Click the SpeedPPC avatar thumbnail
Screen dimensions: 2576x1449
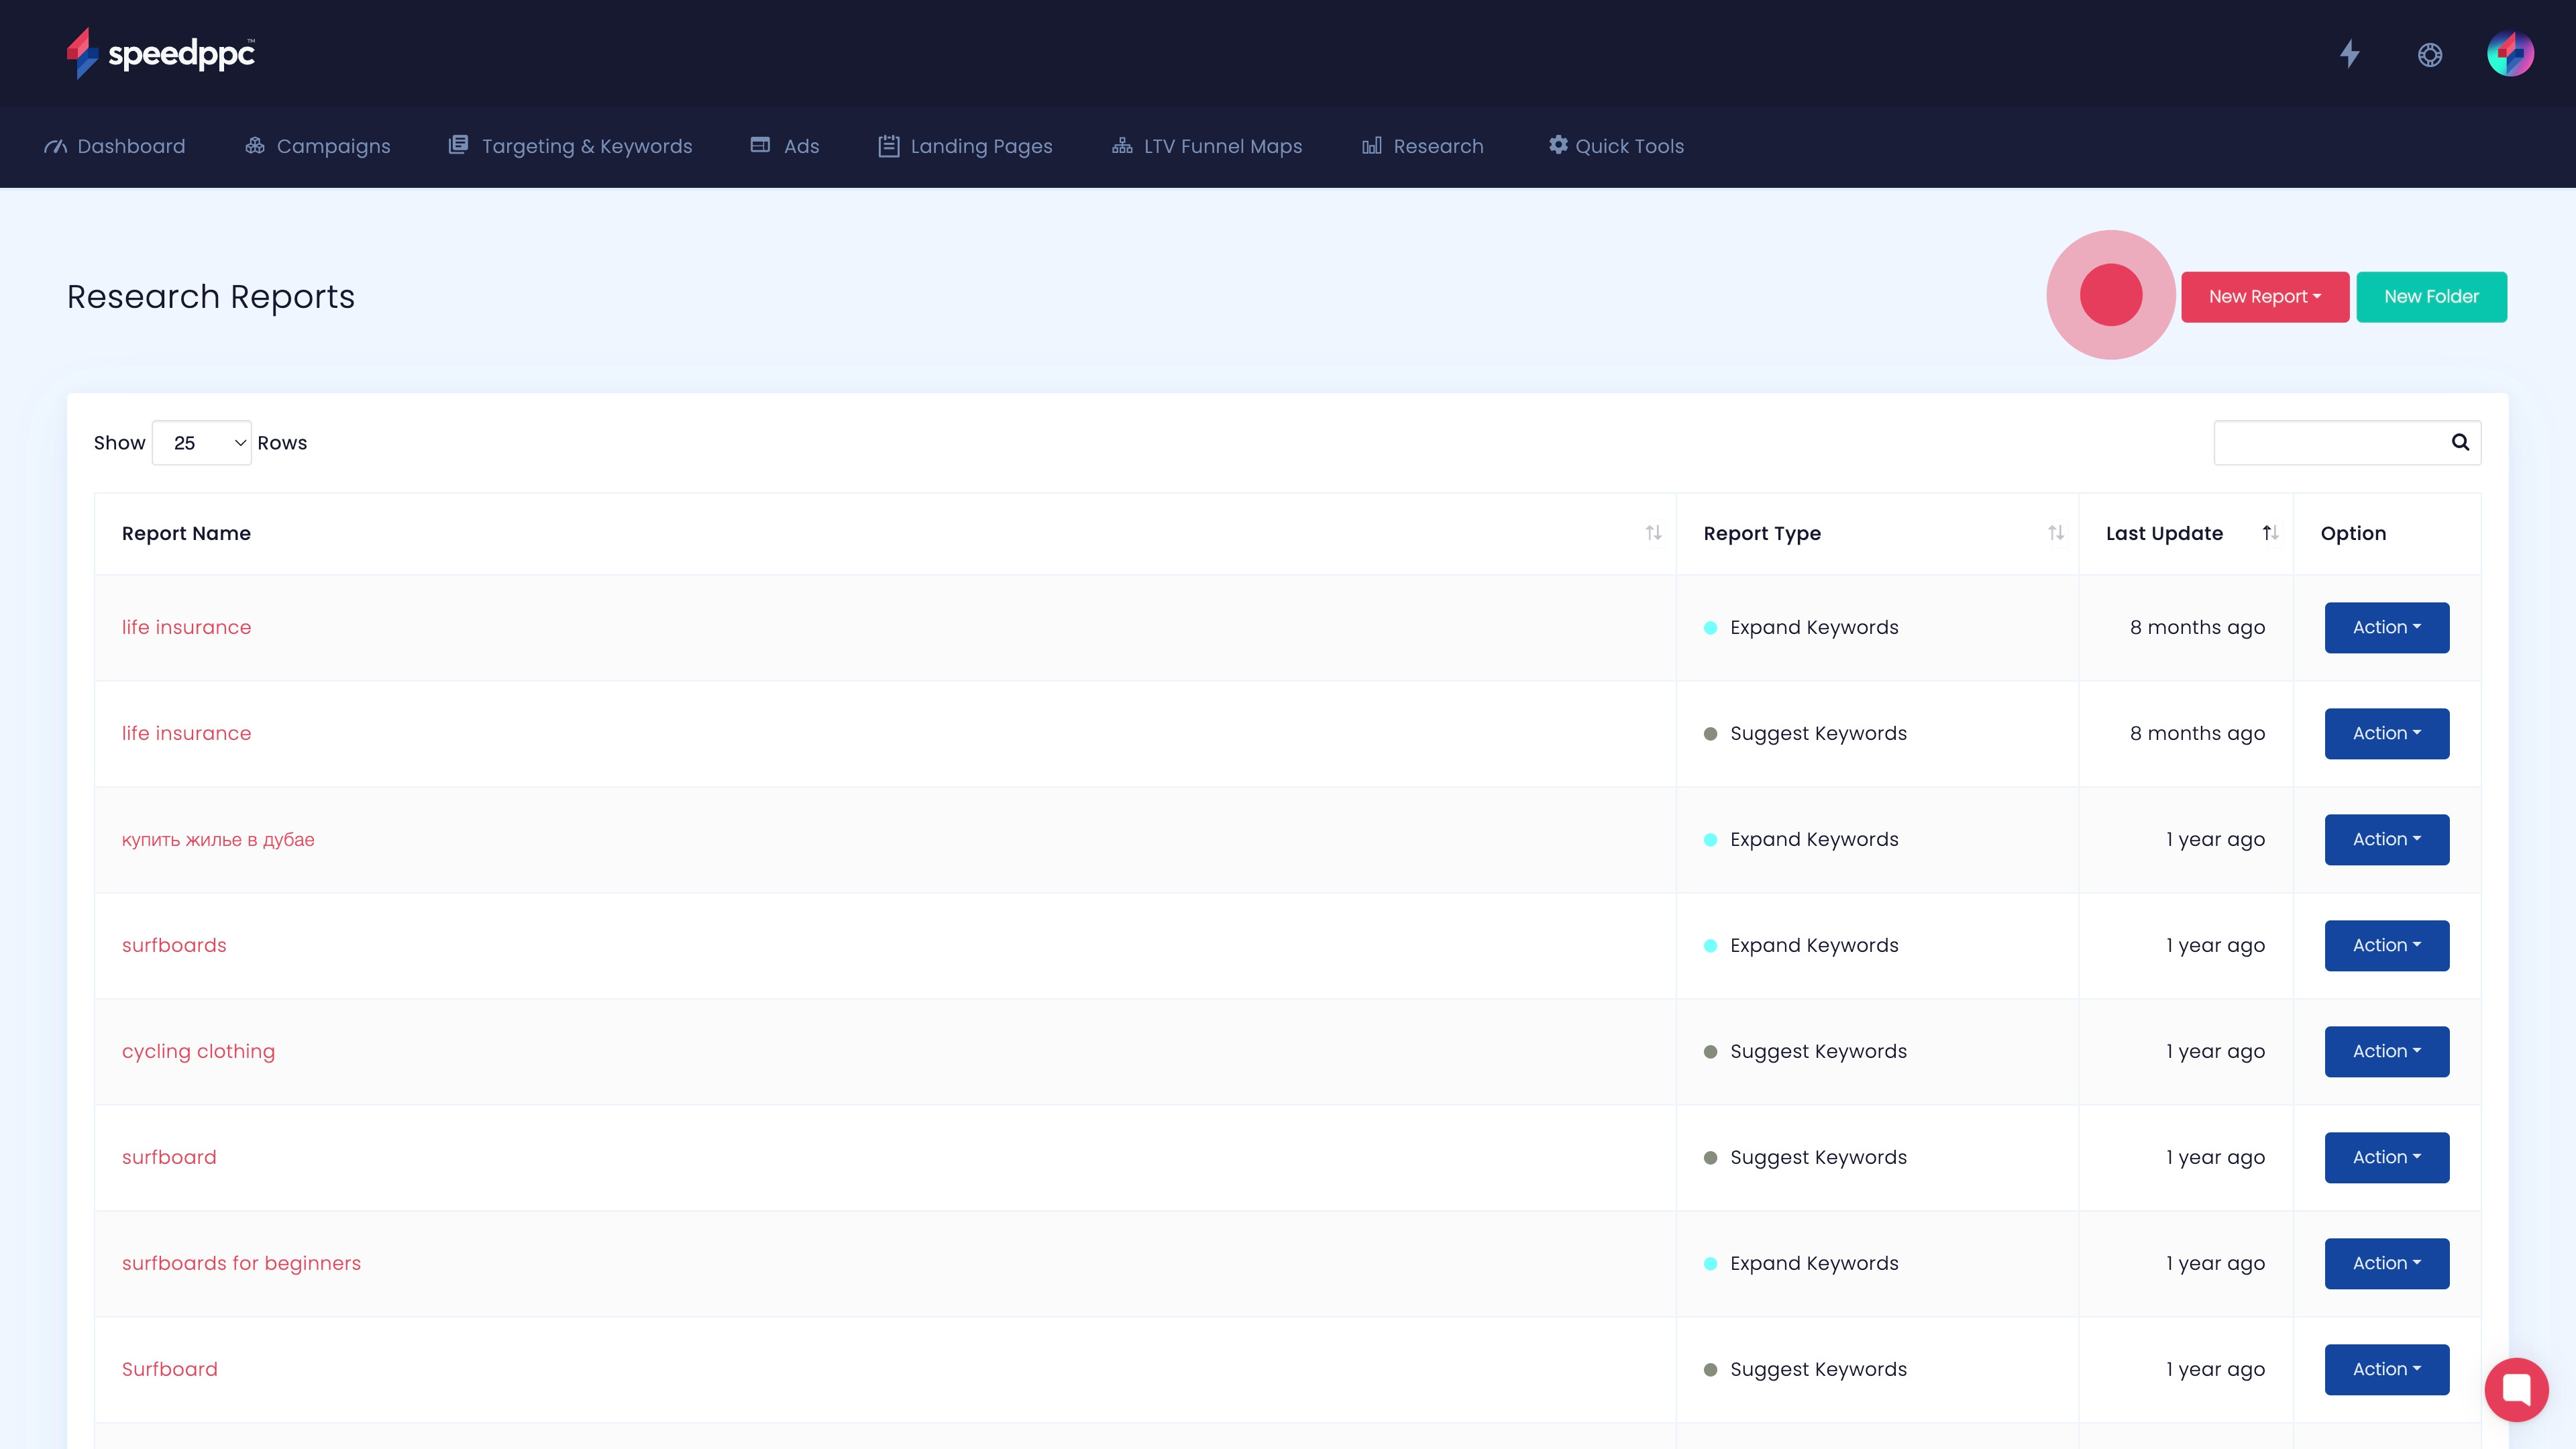pyautogui.click(x=2512, y=54)
